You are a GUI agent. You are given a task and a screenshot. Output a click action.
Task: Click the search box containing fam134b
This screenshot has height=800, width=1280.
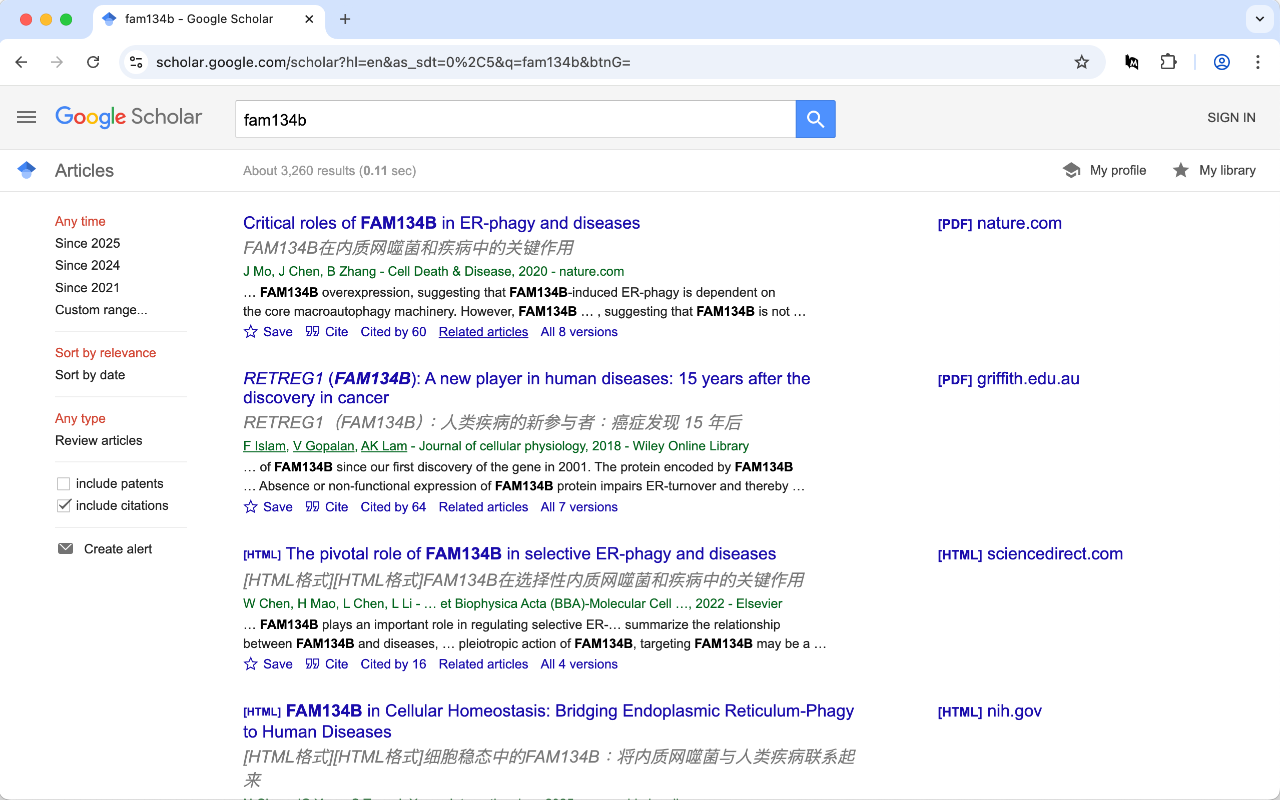(x=515, y=119)
